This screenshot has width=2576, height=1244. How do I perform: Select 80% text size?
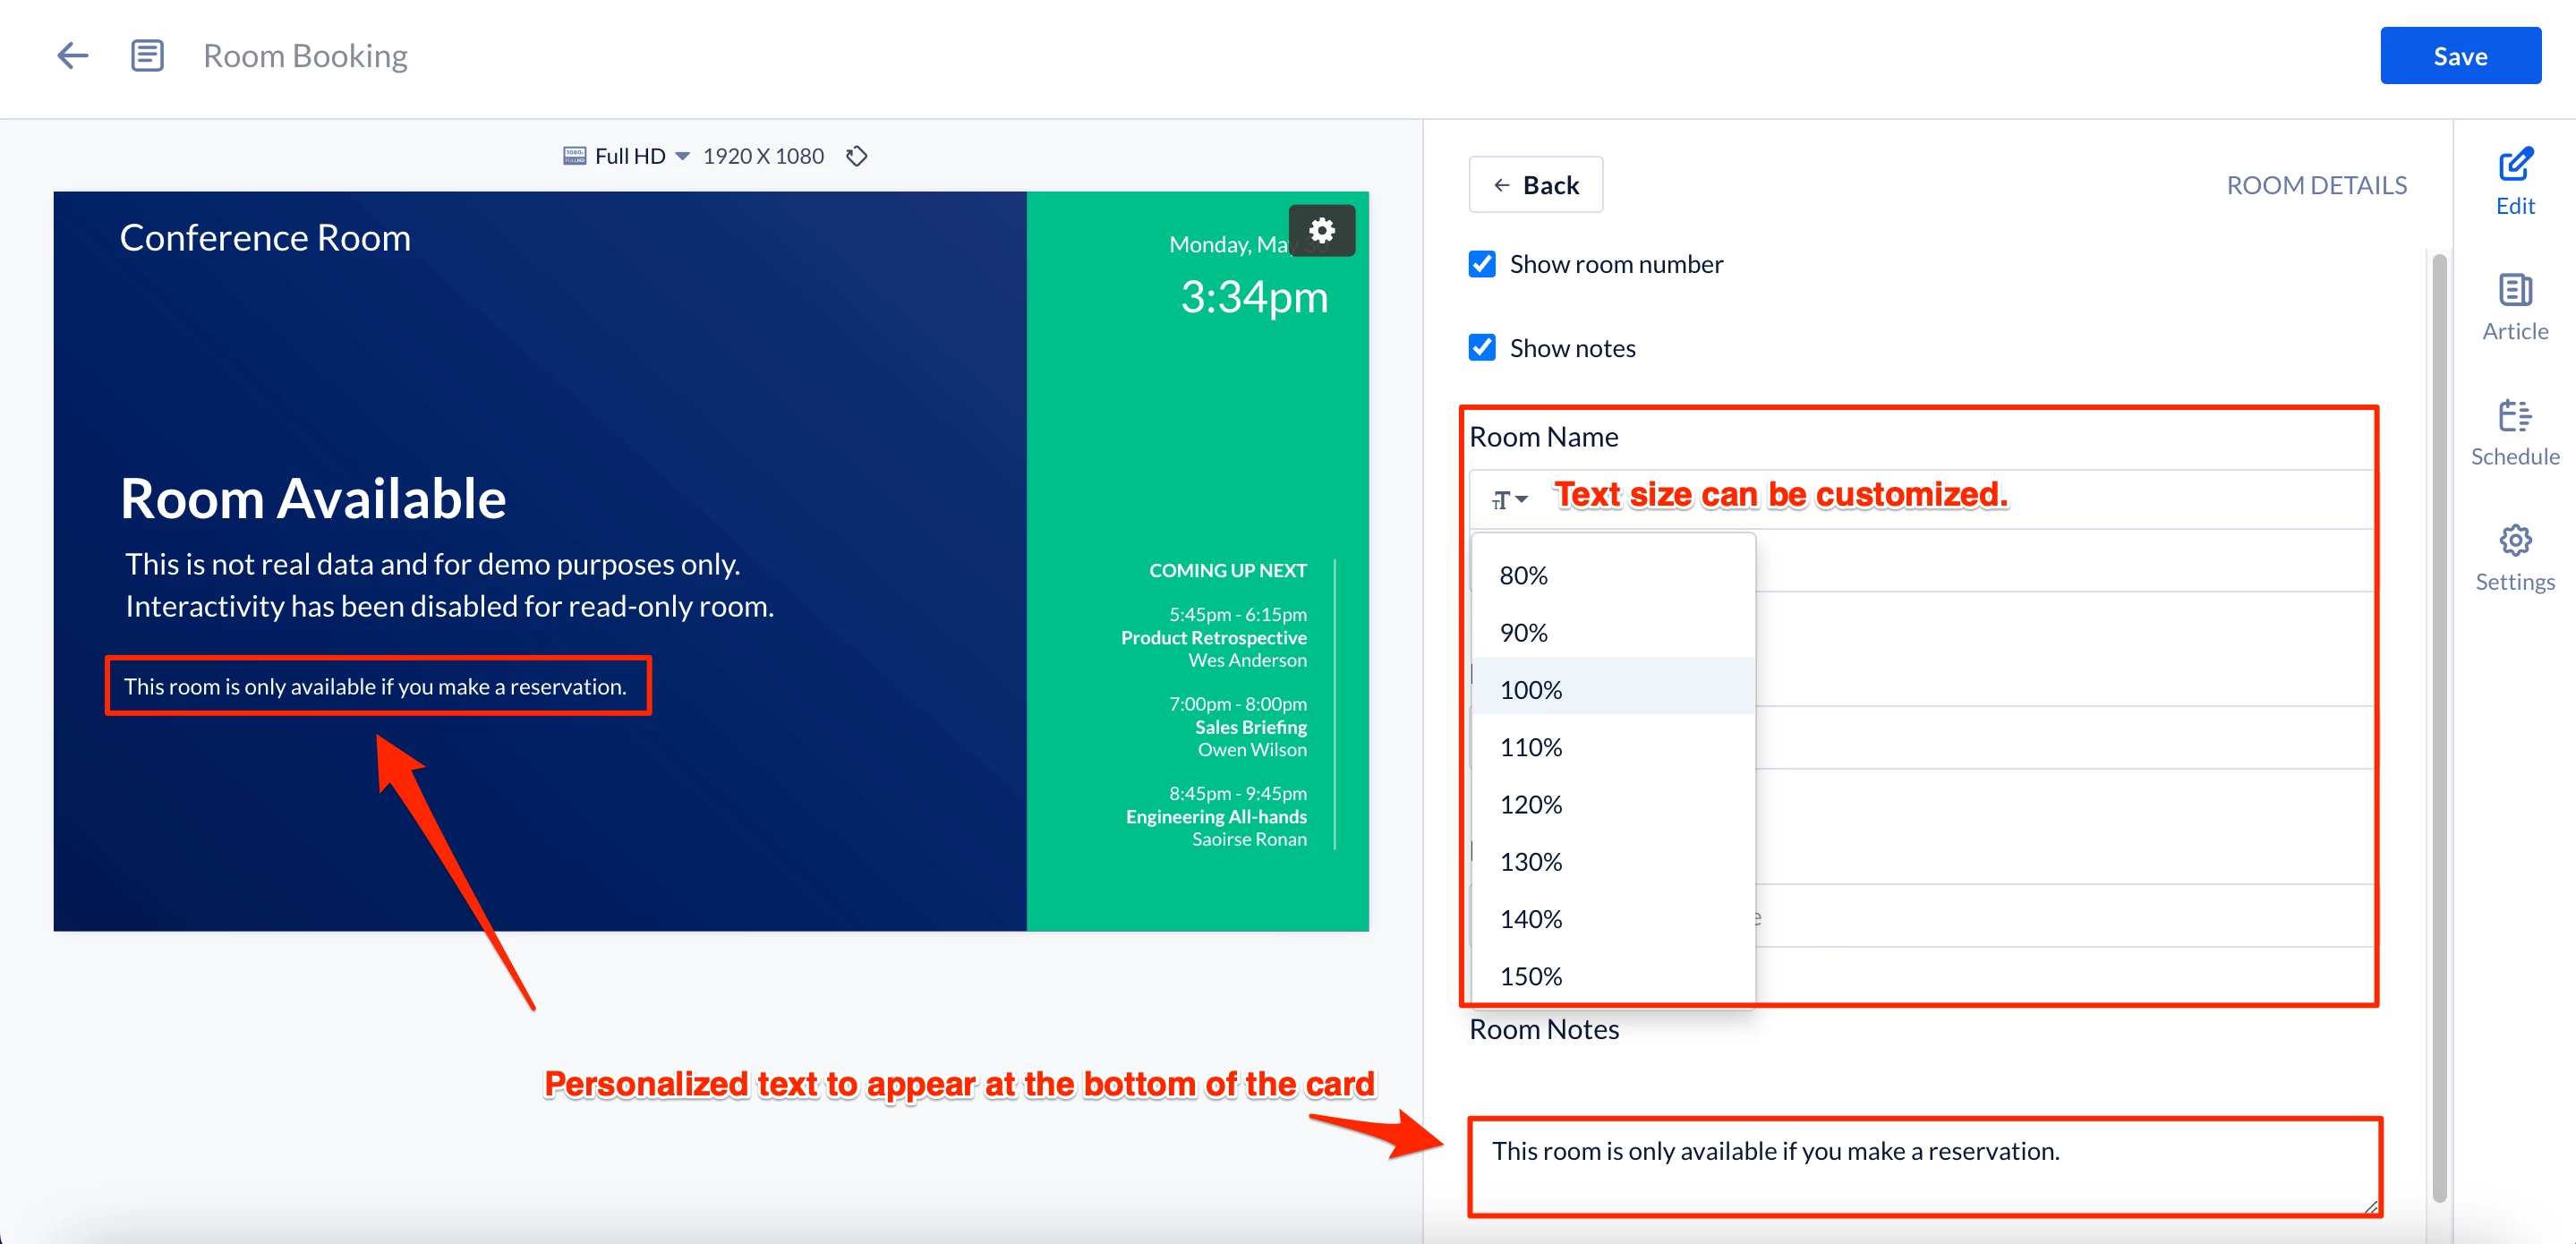[x=1613, y=575]
